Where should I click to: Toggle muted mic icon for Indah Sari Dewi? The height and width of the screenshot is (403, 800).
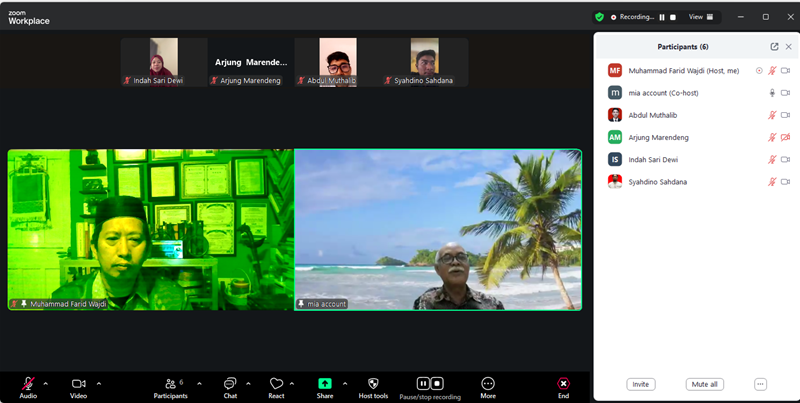[x=772, y=160]
